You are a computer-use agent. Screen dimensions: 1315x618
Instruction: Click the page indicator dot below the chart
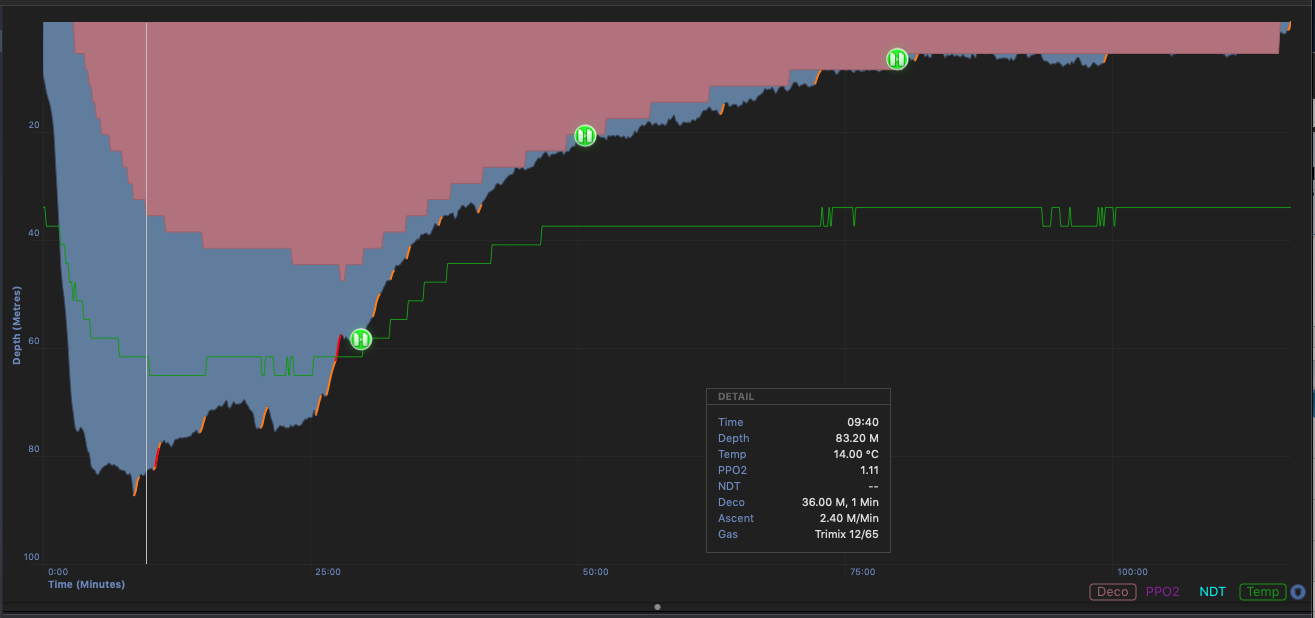coord(657,607)
